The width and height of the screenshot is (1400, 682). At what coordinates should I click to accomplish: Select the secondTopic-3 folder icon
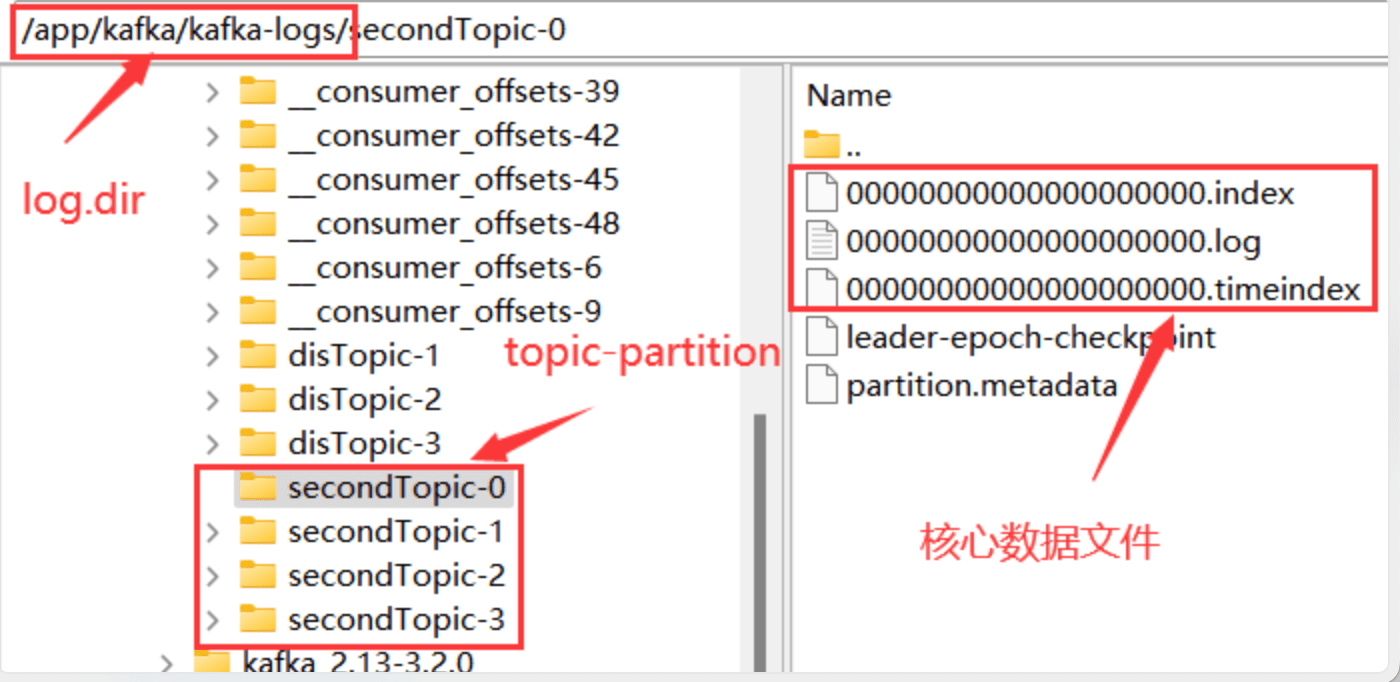258,619
